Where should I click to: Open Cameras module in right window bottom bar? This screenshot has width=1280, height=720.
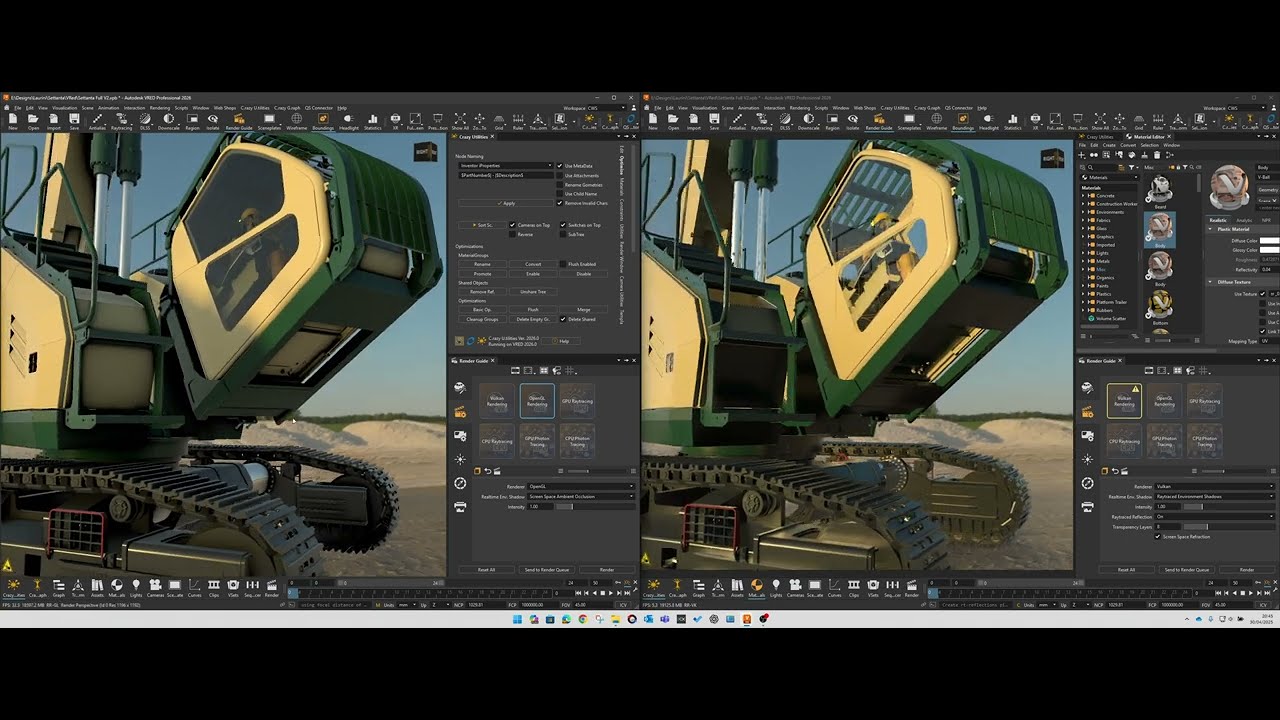[x=795, y=588]
